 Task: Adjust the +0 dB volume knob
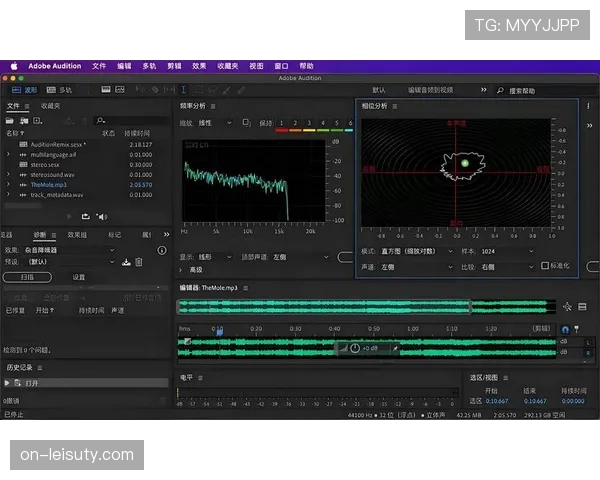click(355, 348)
